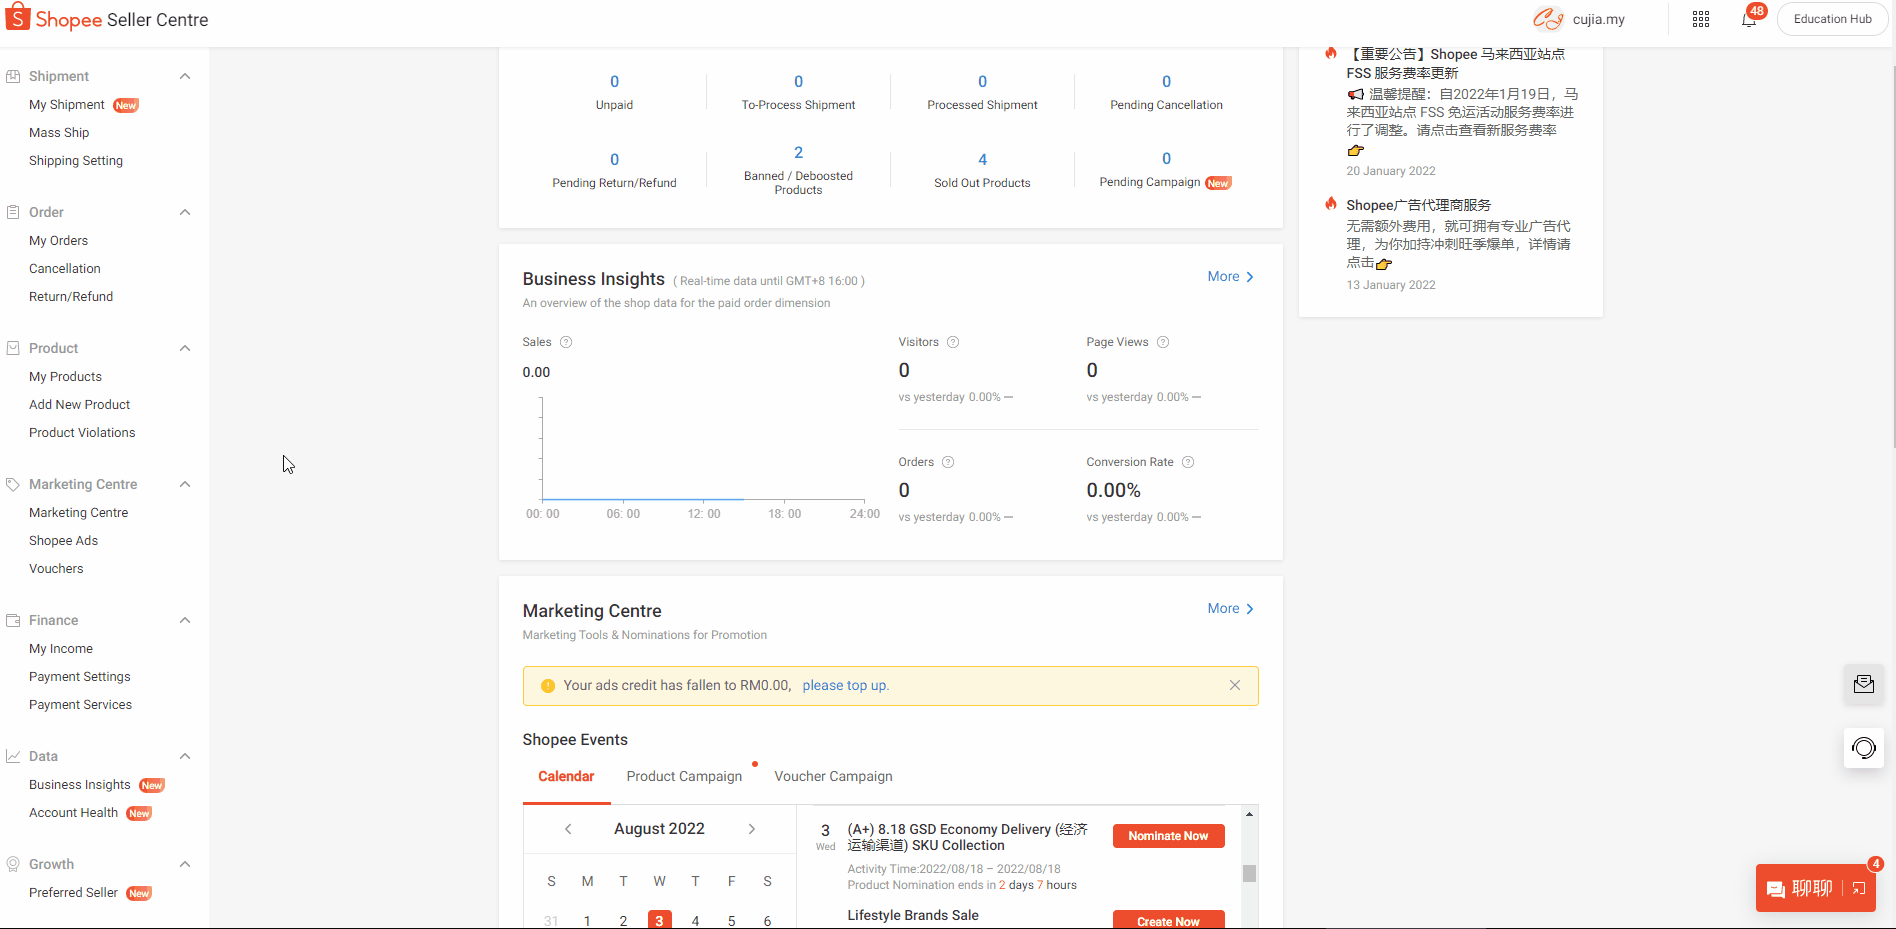Click the Data chart icon in sidebar
The height and width of the screenshot is (929, 1896).
point(14,756)
